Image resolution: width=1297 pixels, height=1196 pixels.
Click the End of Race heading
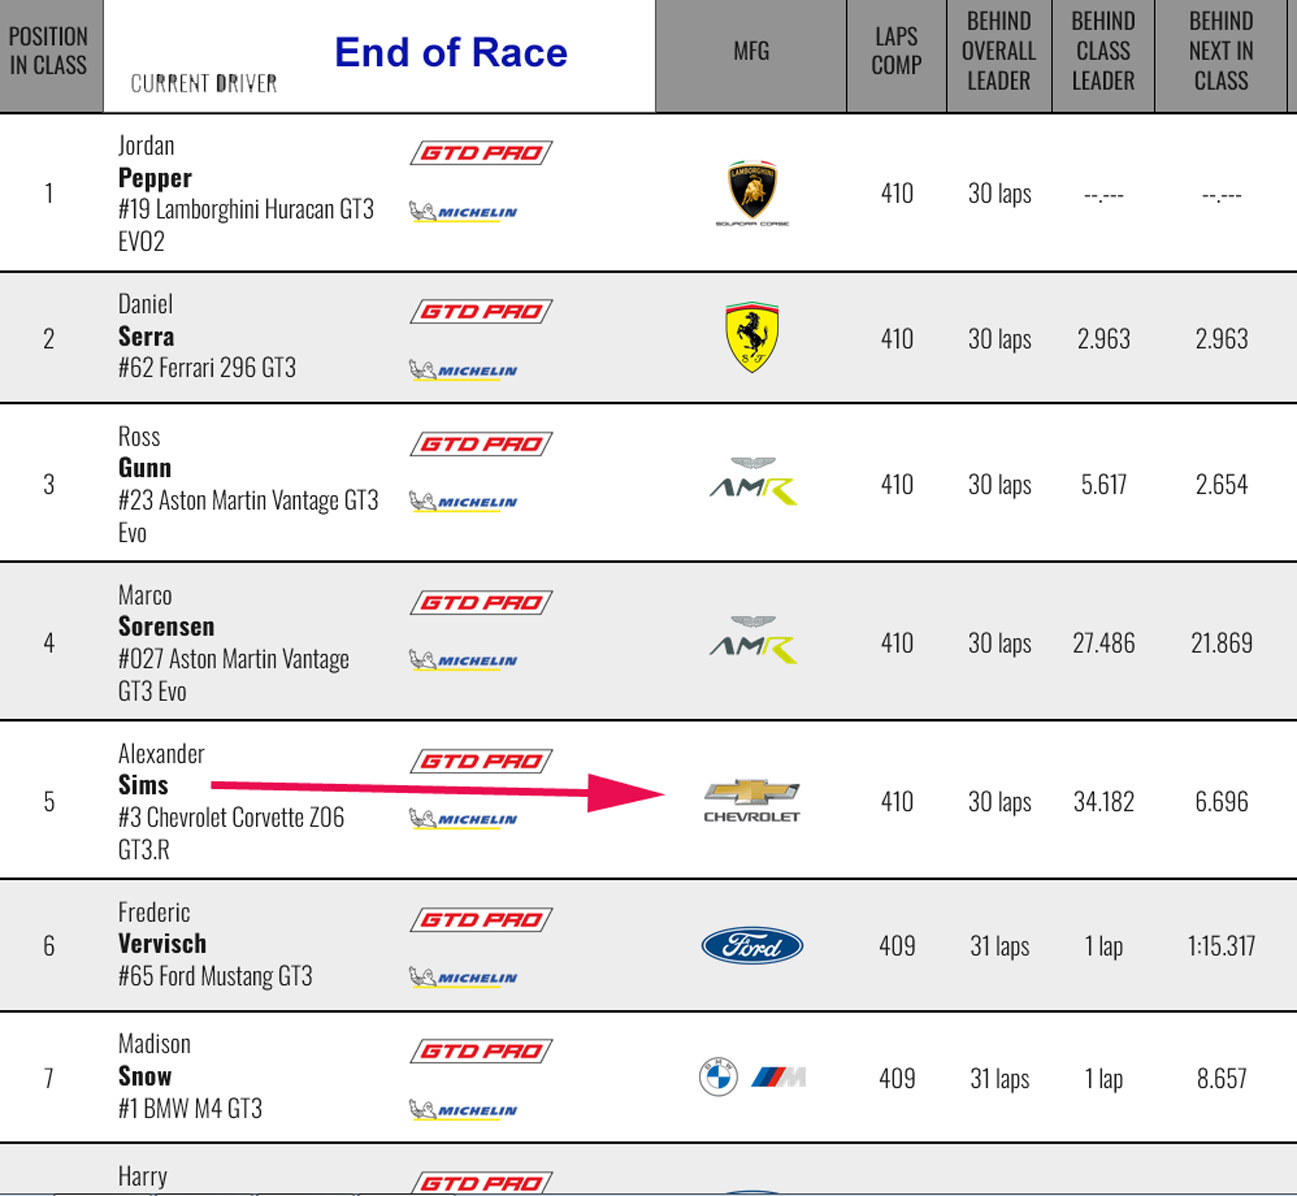(450, 52)
